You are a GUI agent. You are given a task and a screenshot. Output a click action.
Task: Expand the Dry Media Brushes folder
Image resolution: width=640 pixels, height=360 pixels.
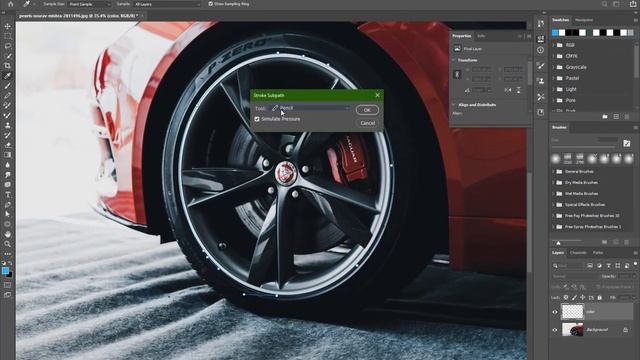[554, 182]
